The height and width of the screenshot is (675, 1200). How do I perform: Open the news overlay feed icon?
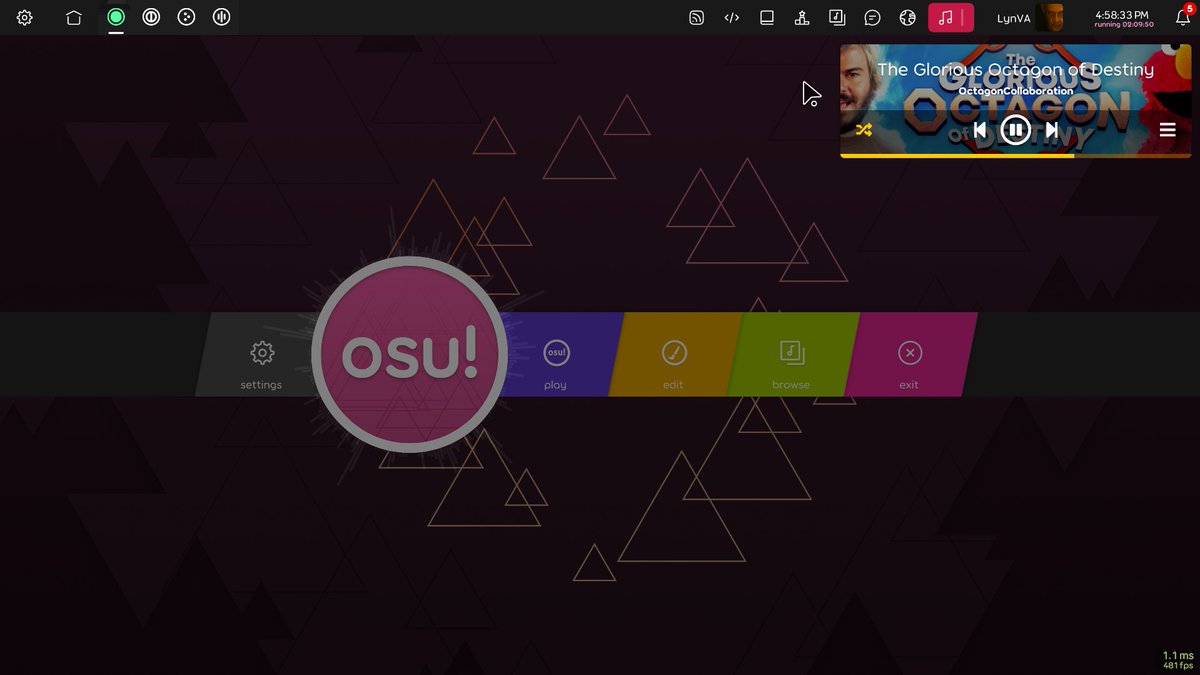(697, 17)
